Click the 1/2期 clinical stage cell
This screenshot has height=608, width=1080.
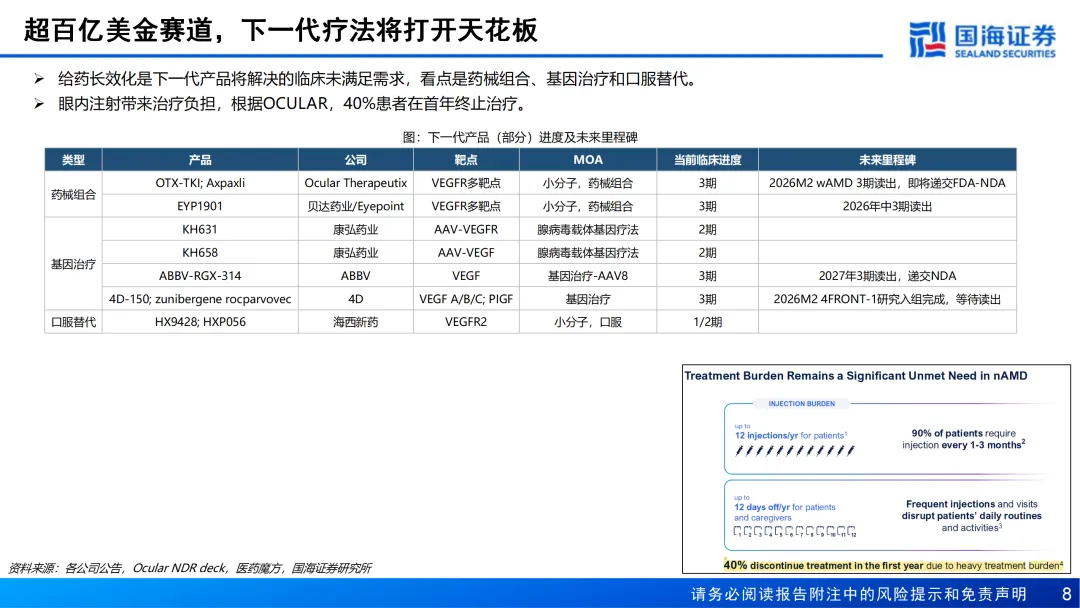point(707,322)
